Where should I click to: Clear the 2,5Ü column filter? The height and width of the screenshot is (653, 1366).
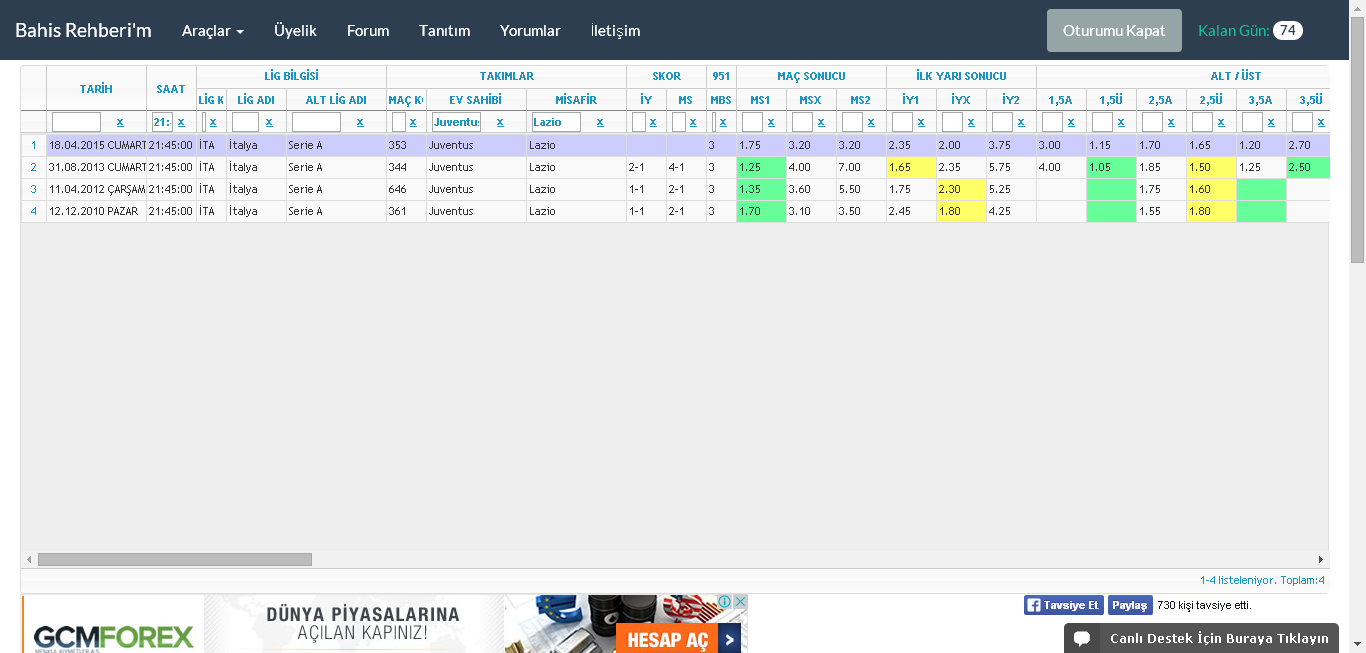click(1221, 122)
